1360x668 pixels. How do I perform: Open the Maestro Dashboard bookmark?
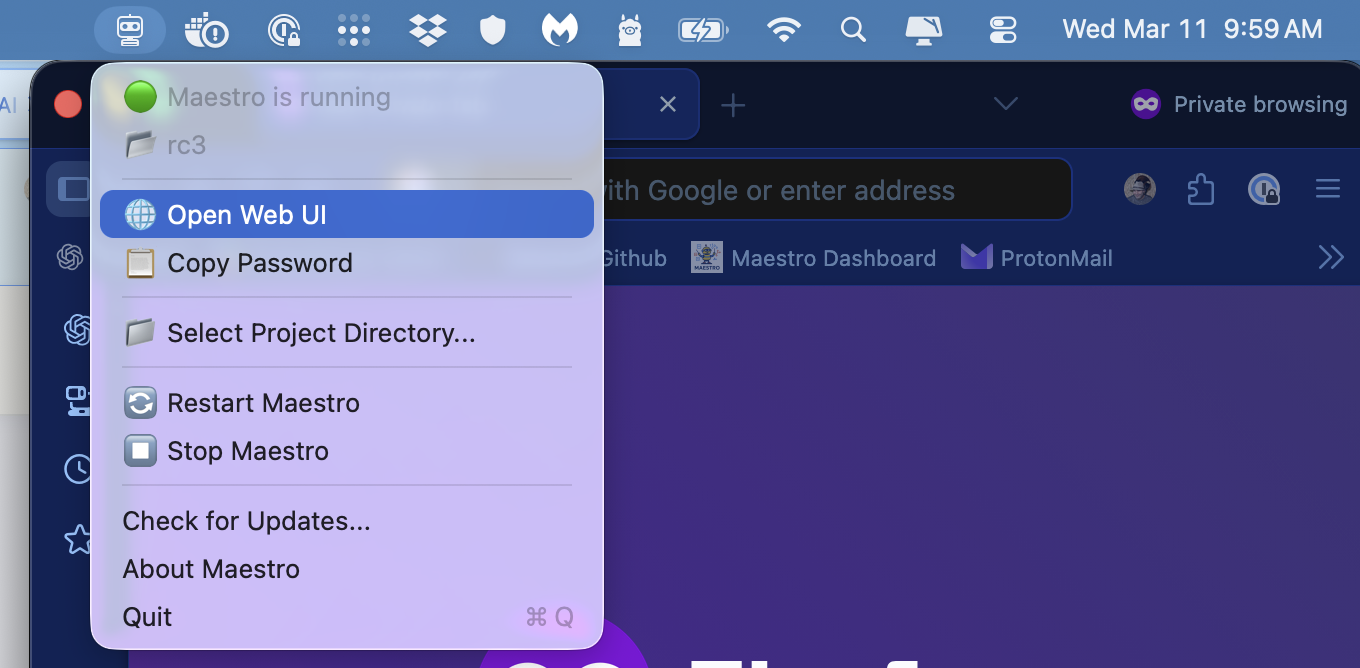813,258
